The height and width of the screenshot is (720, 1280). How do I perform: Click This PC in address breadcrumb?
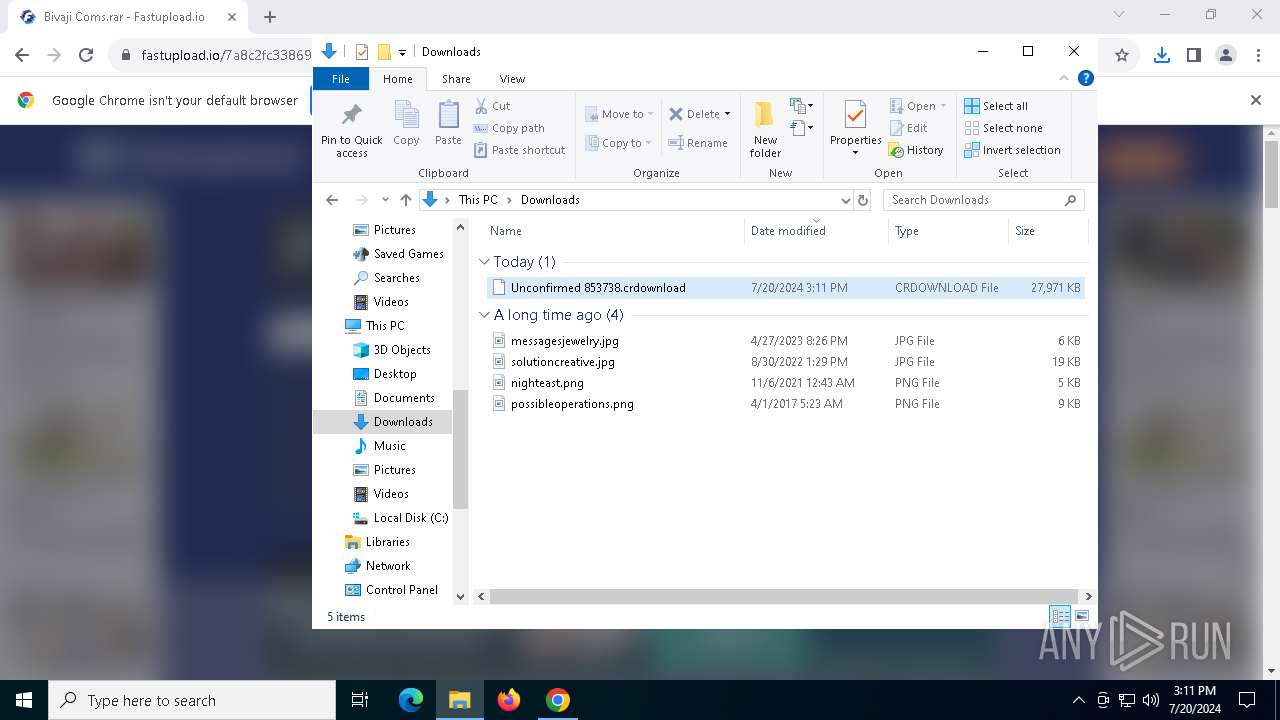478,200
